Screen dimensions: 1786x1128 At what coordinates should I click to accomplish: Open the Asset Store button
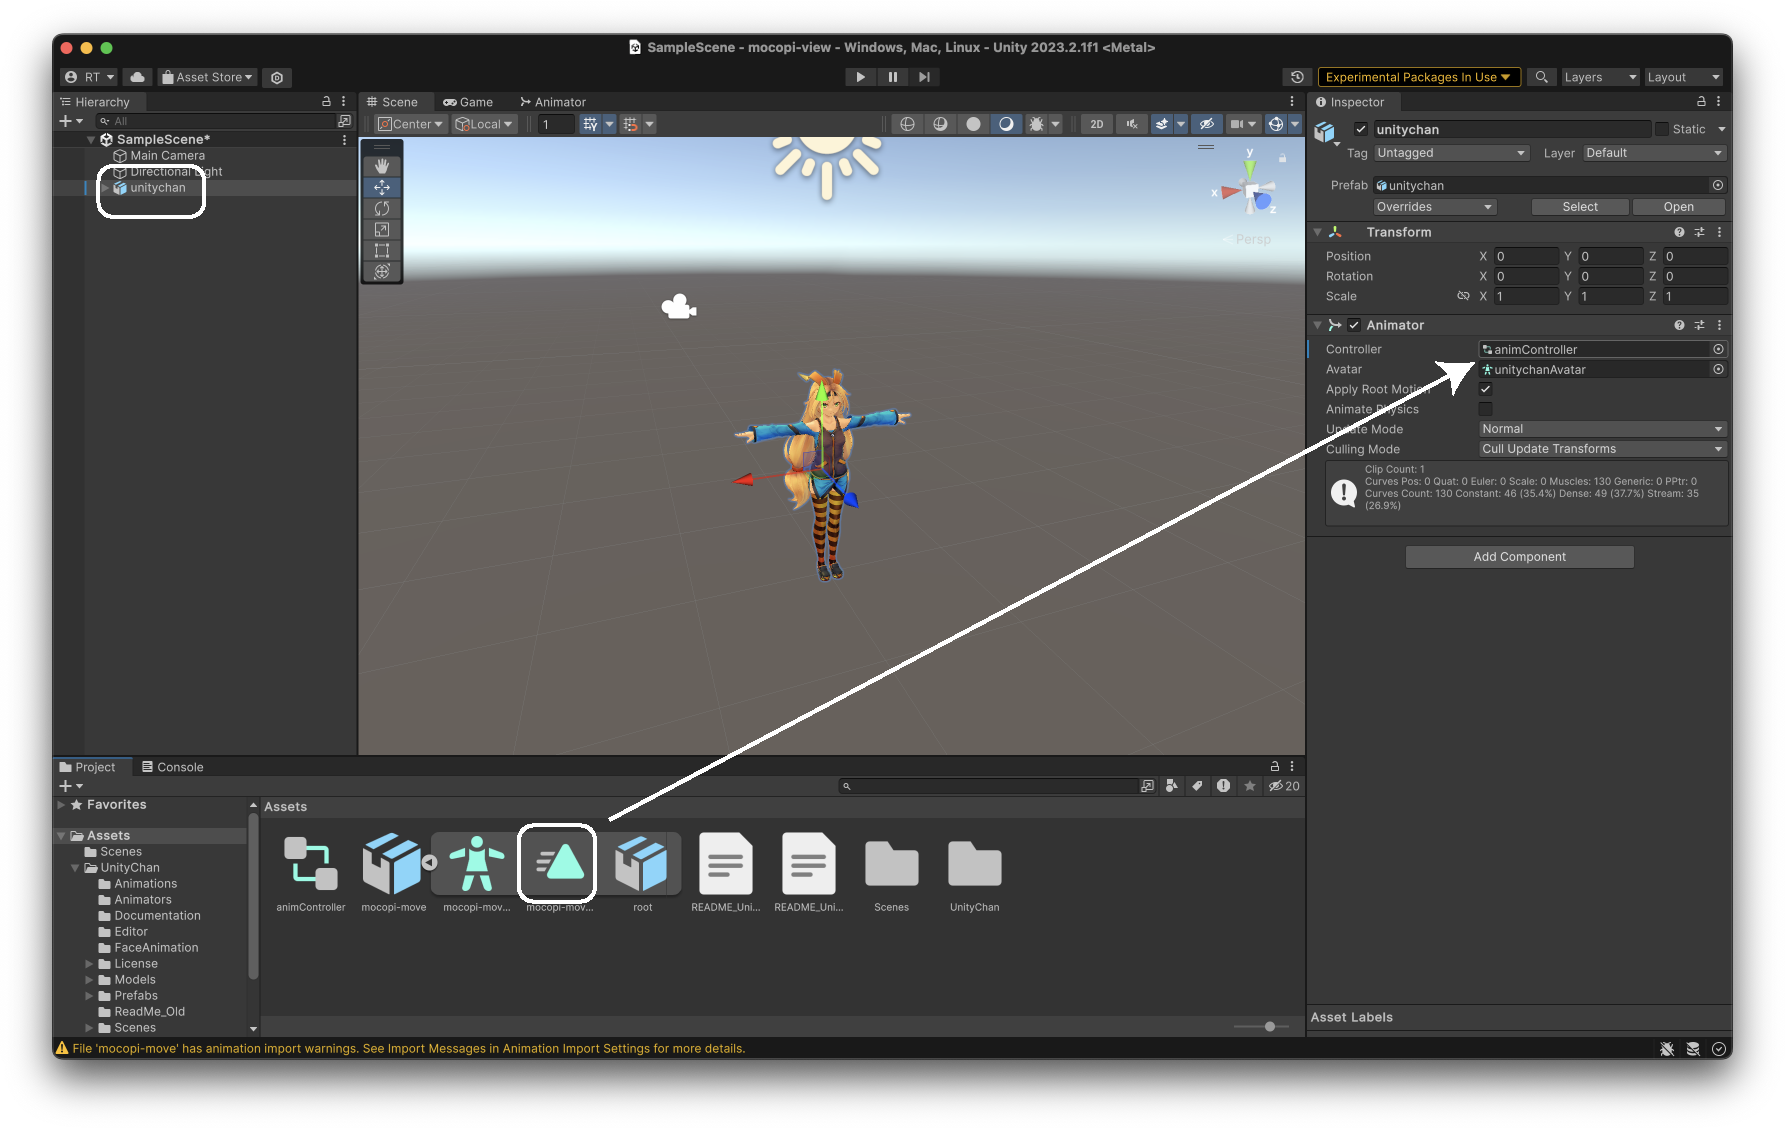tap(207, 77)
